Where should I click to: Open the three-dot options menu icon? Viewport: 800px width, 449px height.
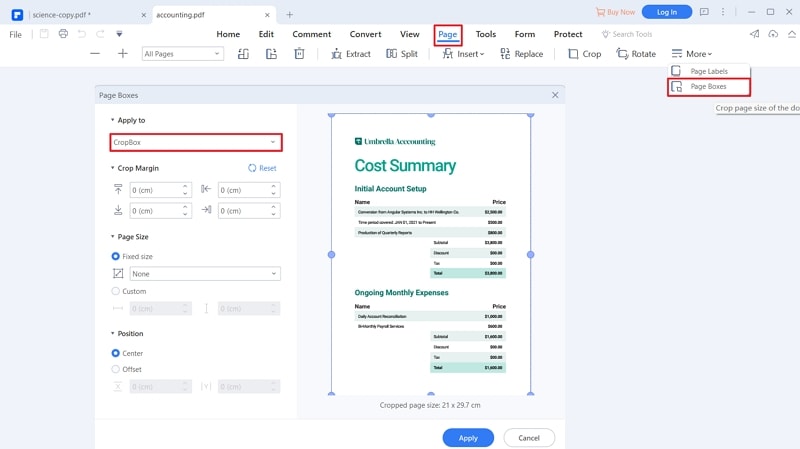point(723,12)
